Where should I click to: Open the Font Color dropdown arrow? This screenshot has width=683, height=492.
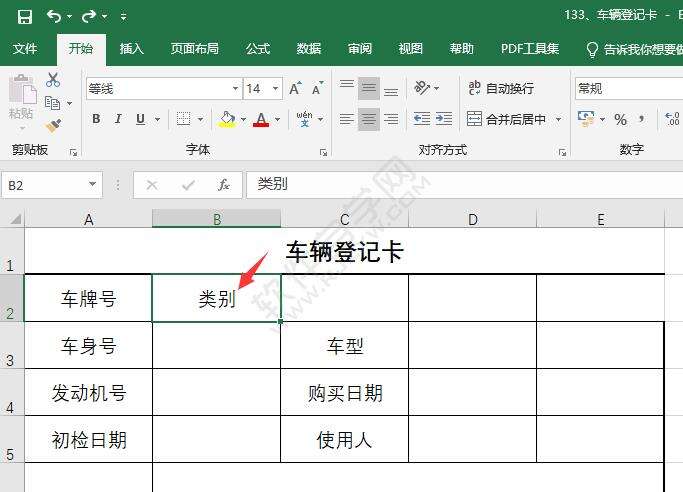pos(277,119)
